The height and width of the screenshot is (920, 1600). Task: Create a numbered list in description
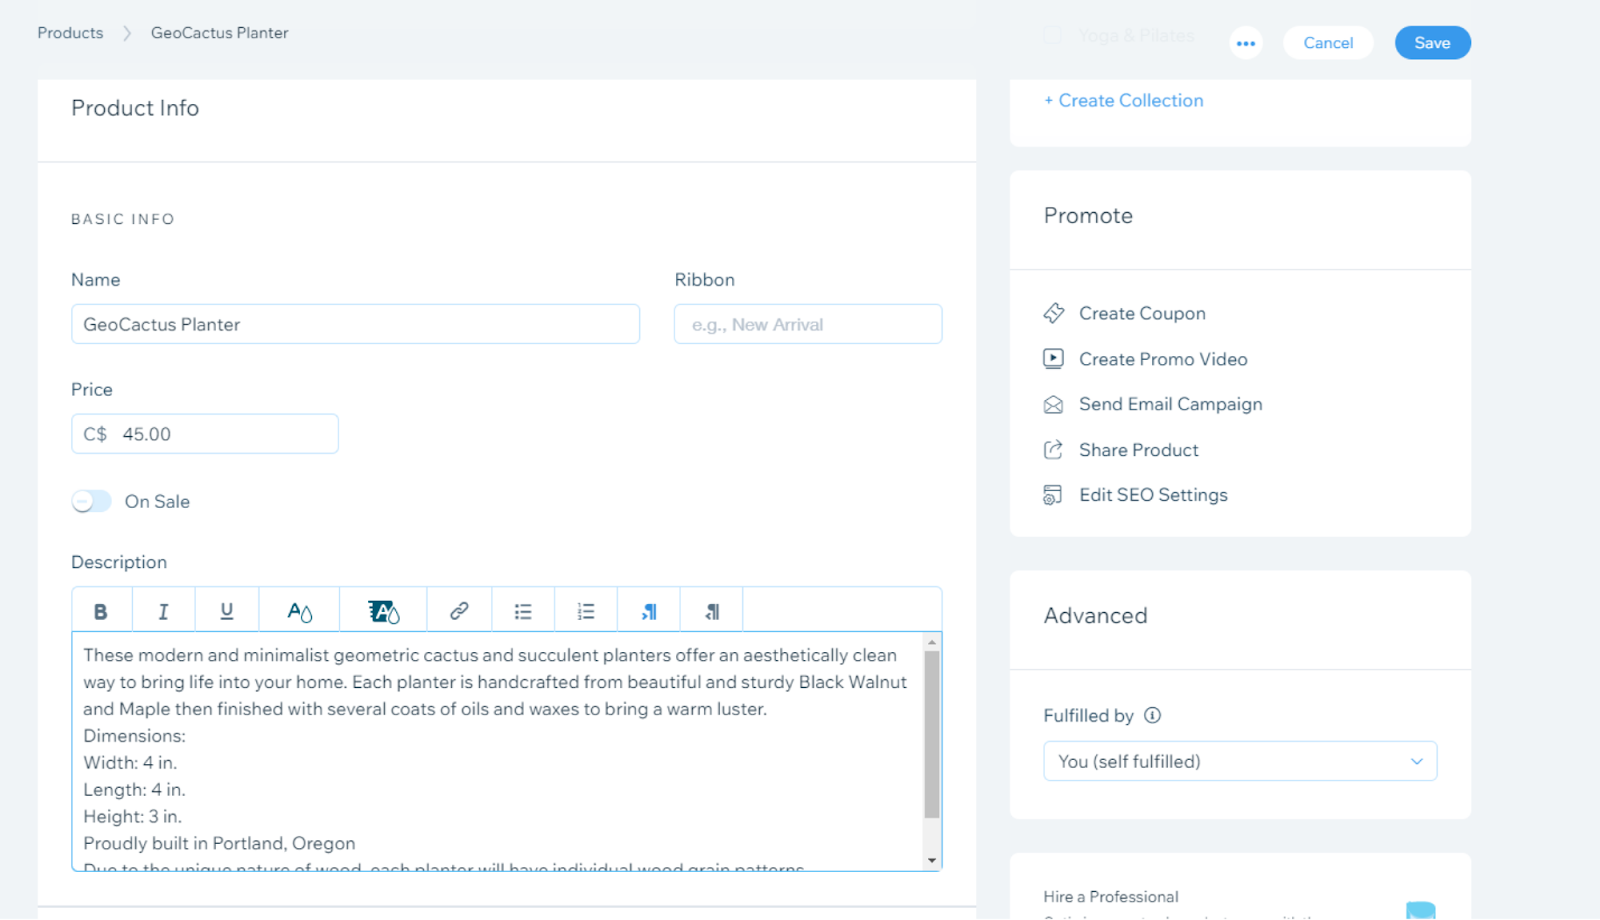586,611
